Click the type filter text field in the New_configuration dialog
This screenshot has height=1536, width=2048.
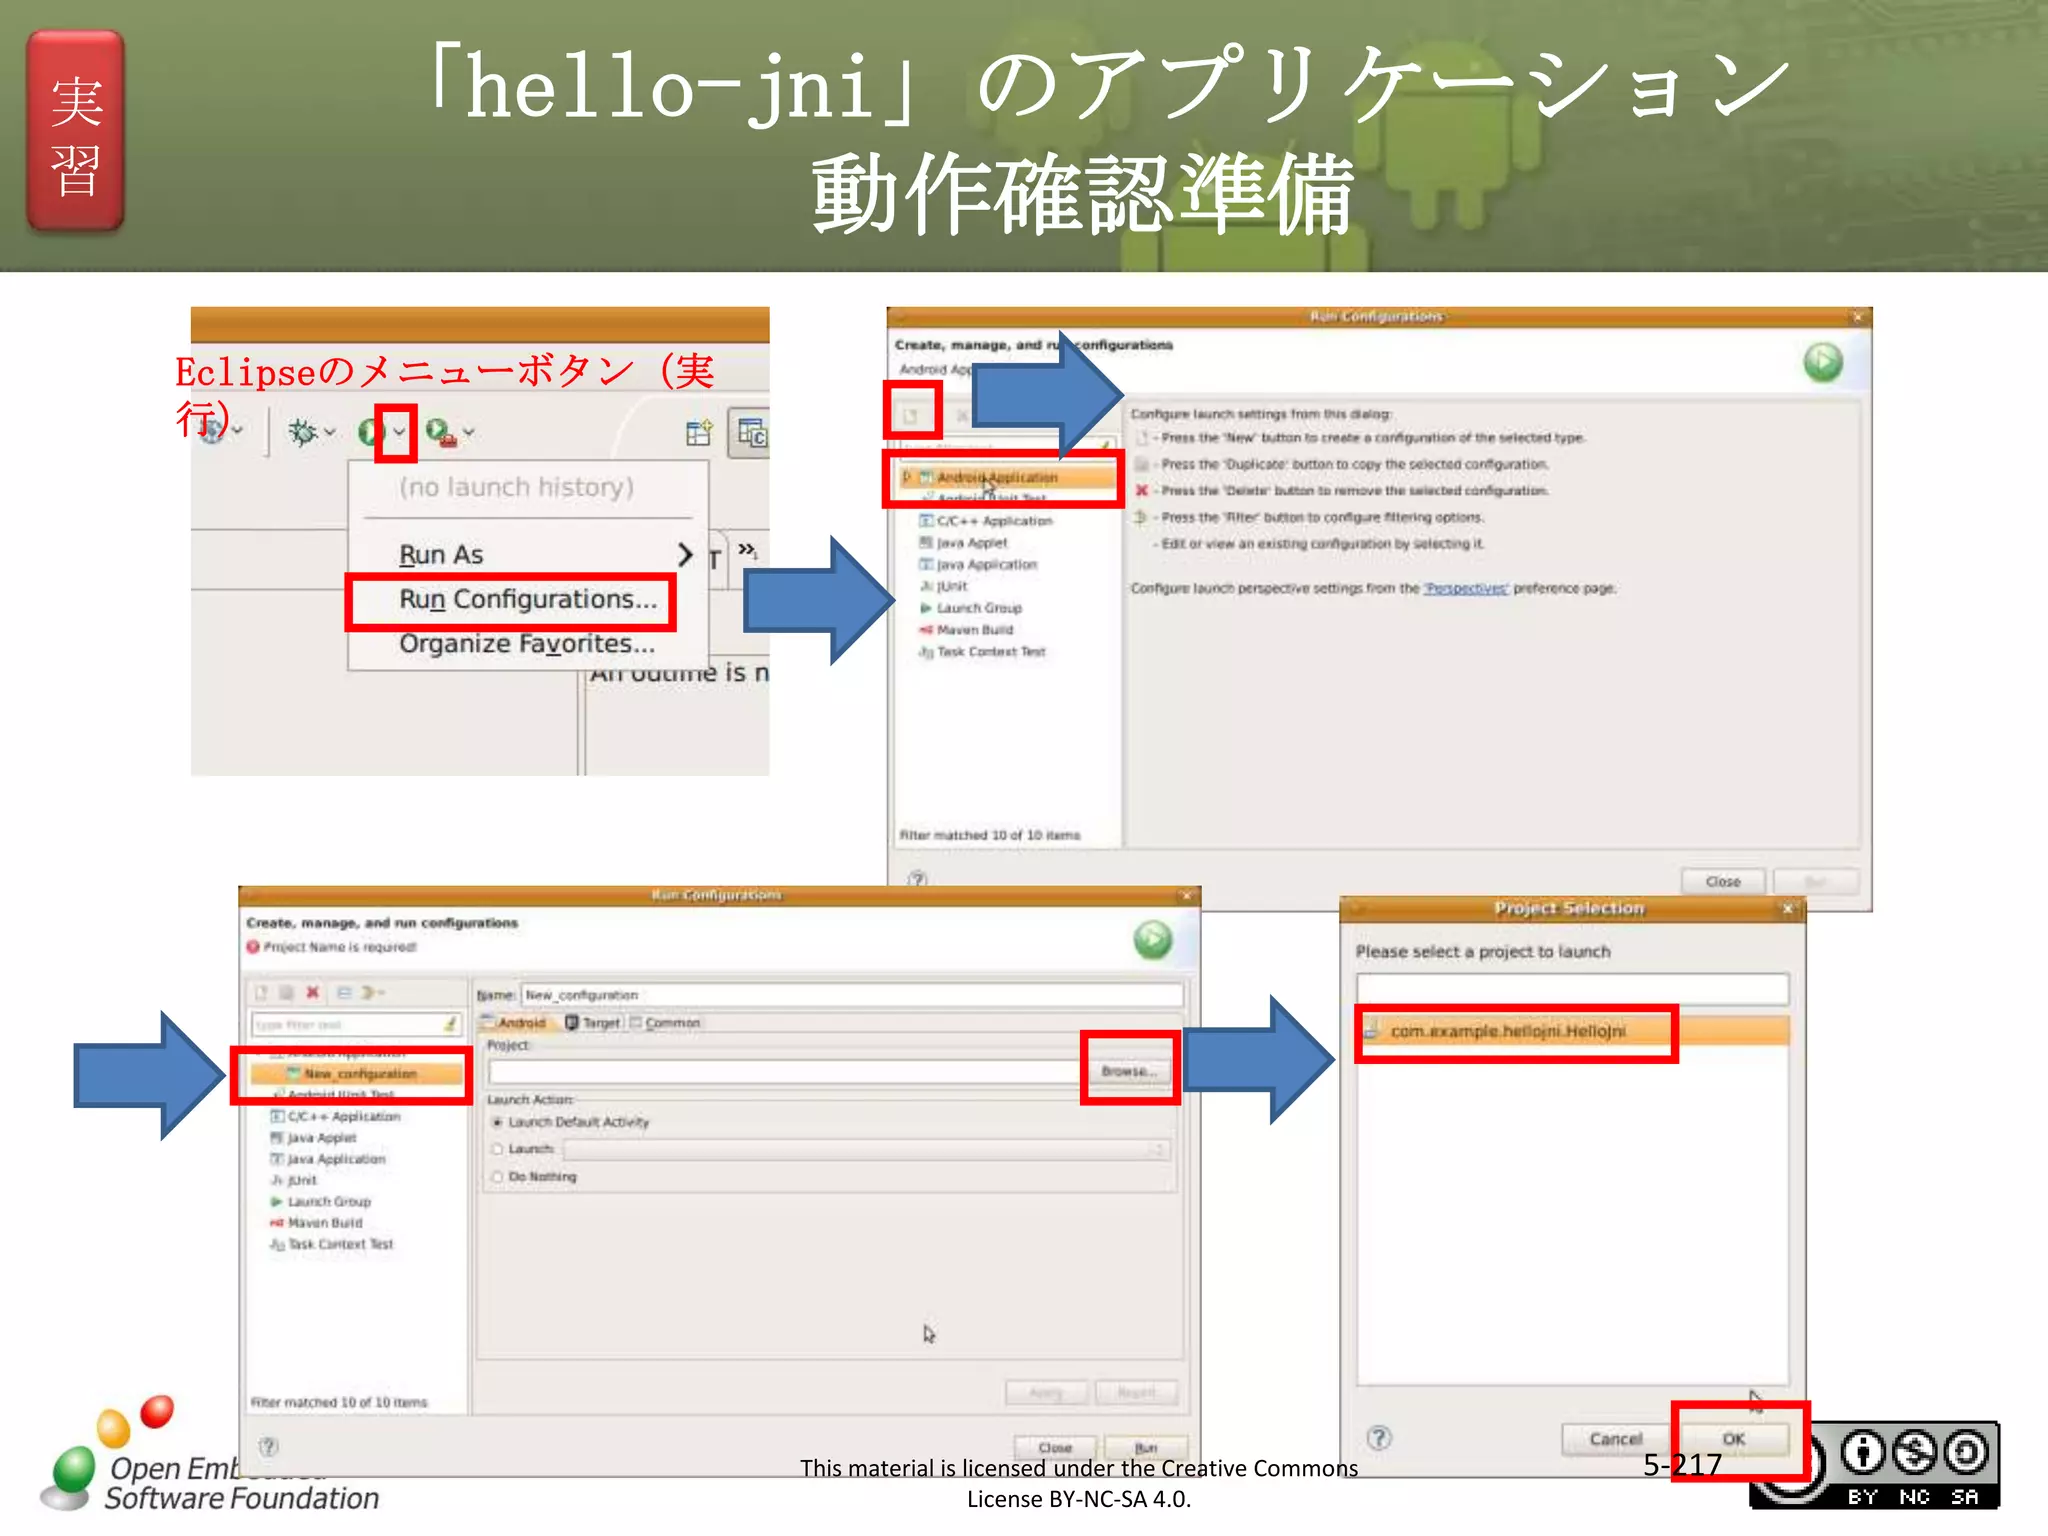point(346,1025)
